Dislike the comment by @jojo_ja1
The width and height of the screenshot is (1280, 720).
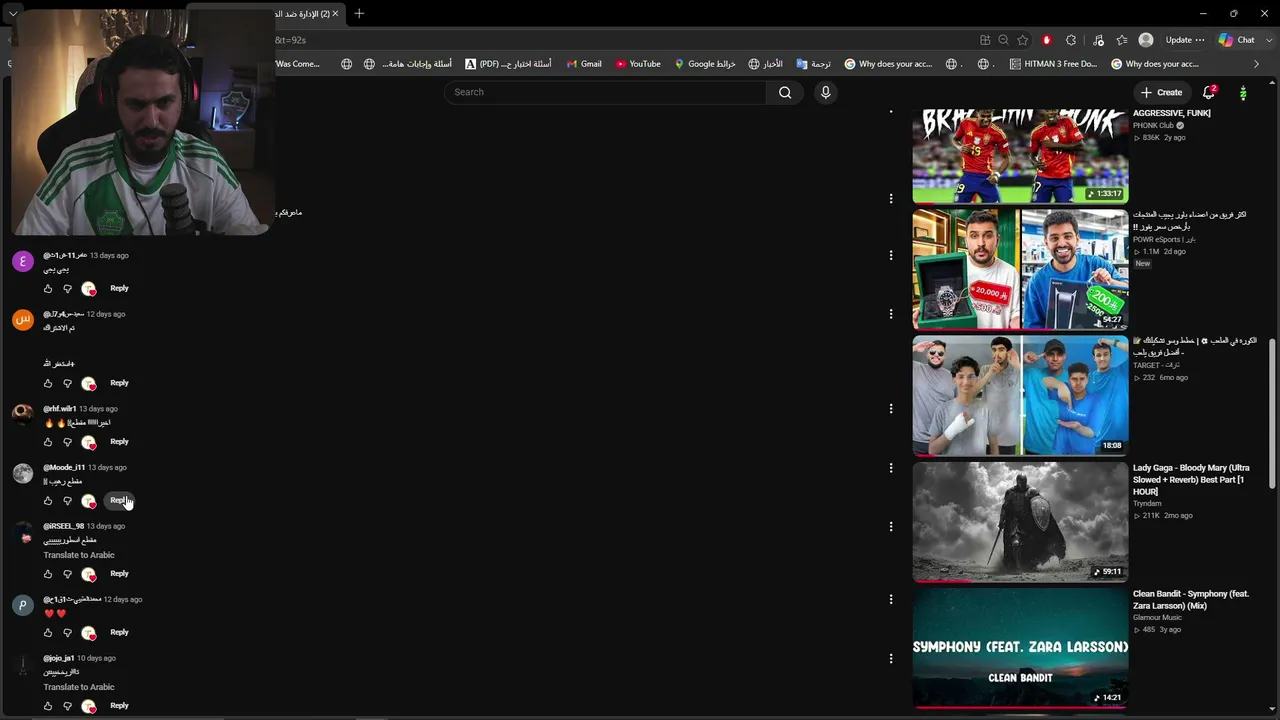pyautogui.click(x=68, y=706)
